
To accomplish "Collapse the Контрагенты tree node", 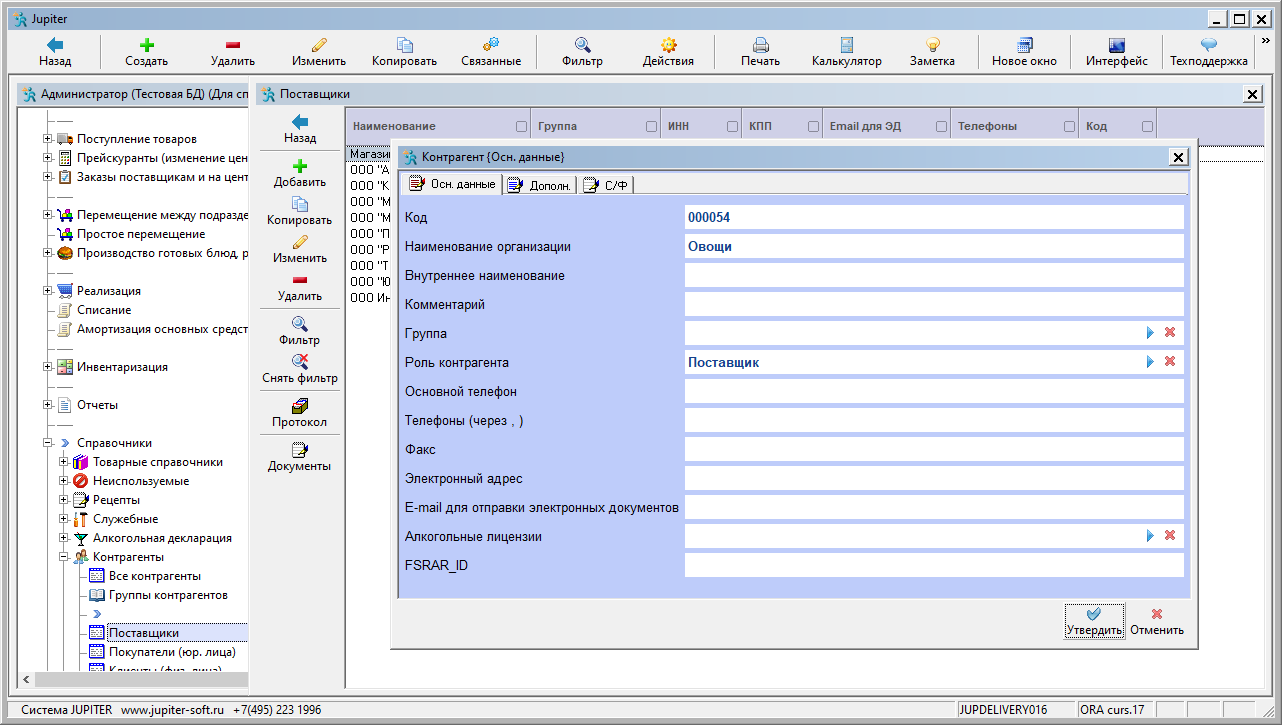I will [x=64, y=557].
